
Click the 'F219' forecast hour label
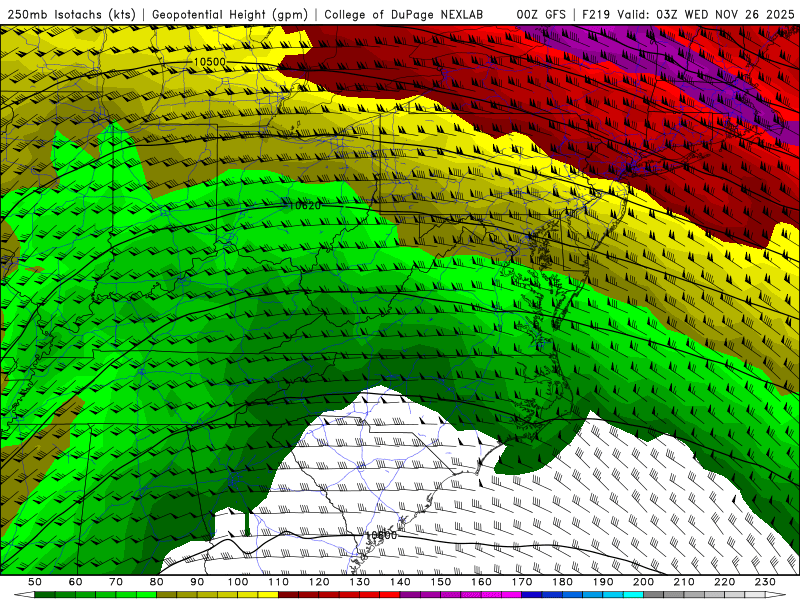click(x=596, y=14)
